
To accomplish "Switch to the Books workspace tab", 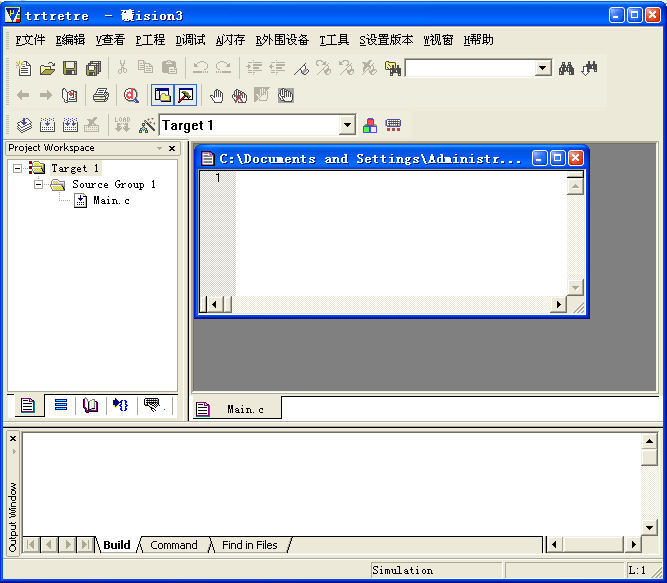I will click(91, 405).
